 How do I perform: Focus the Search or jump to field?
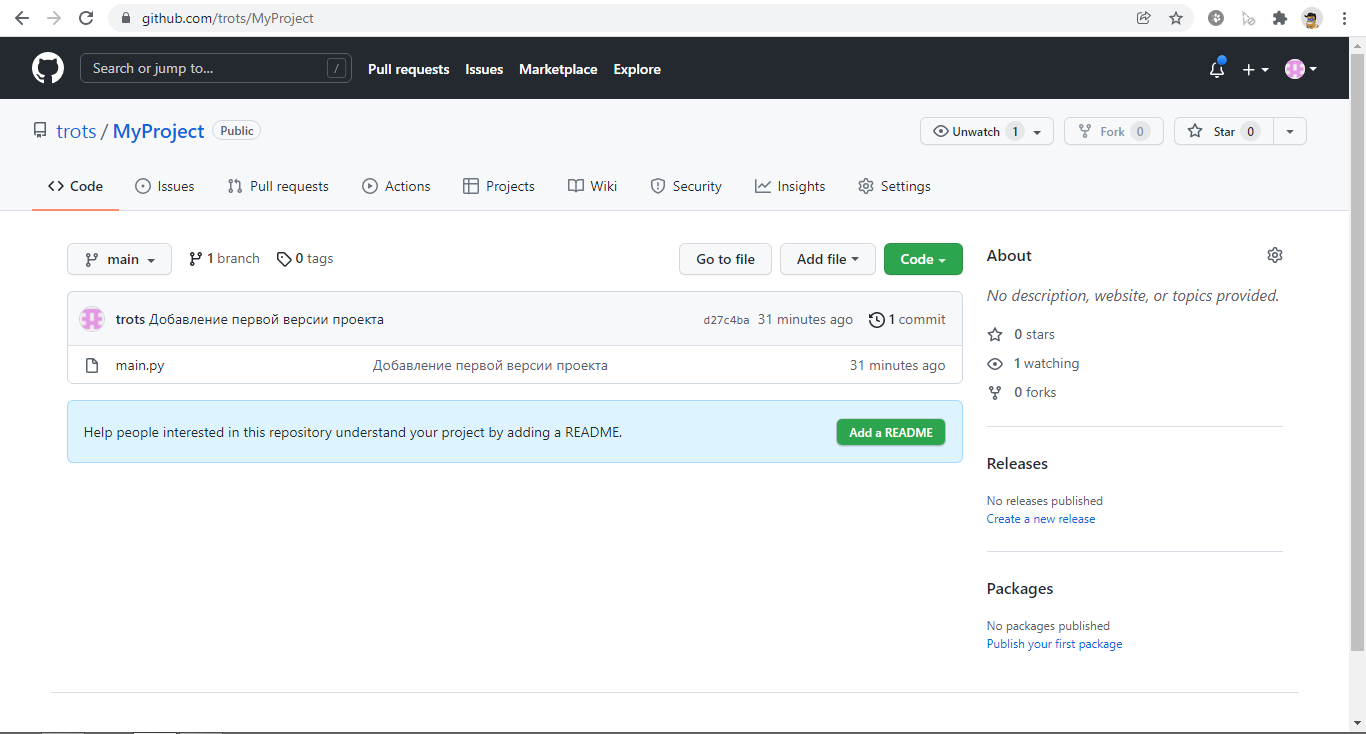pos(216,68)
